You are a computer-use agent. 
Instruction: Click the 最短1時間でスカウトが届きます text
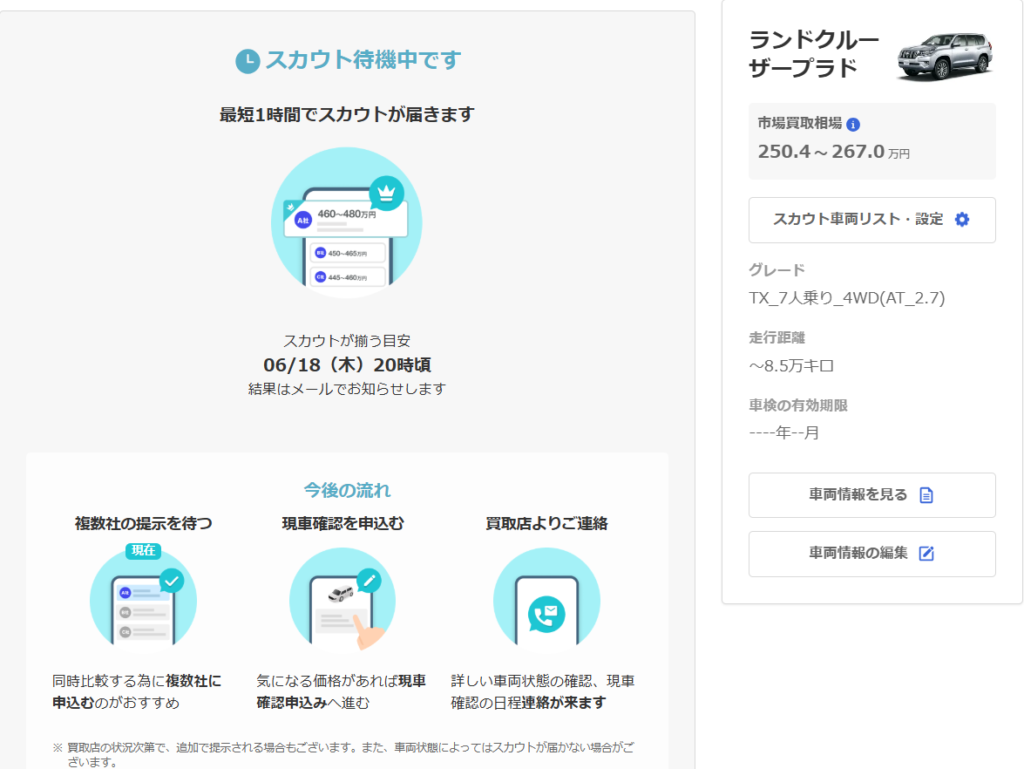347,115
